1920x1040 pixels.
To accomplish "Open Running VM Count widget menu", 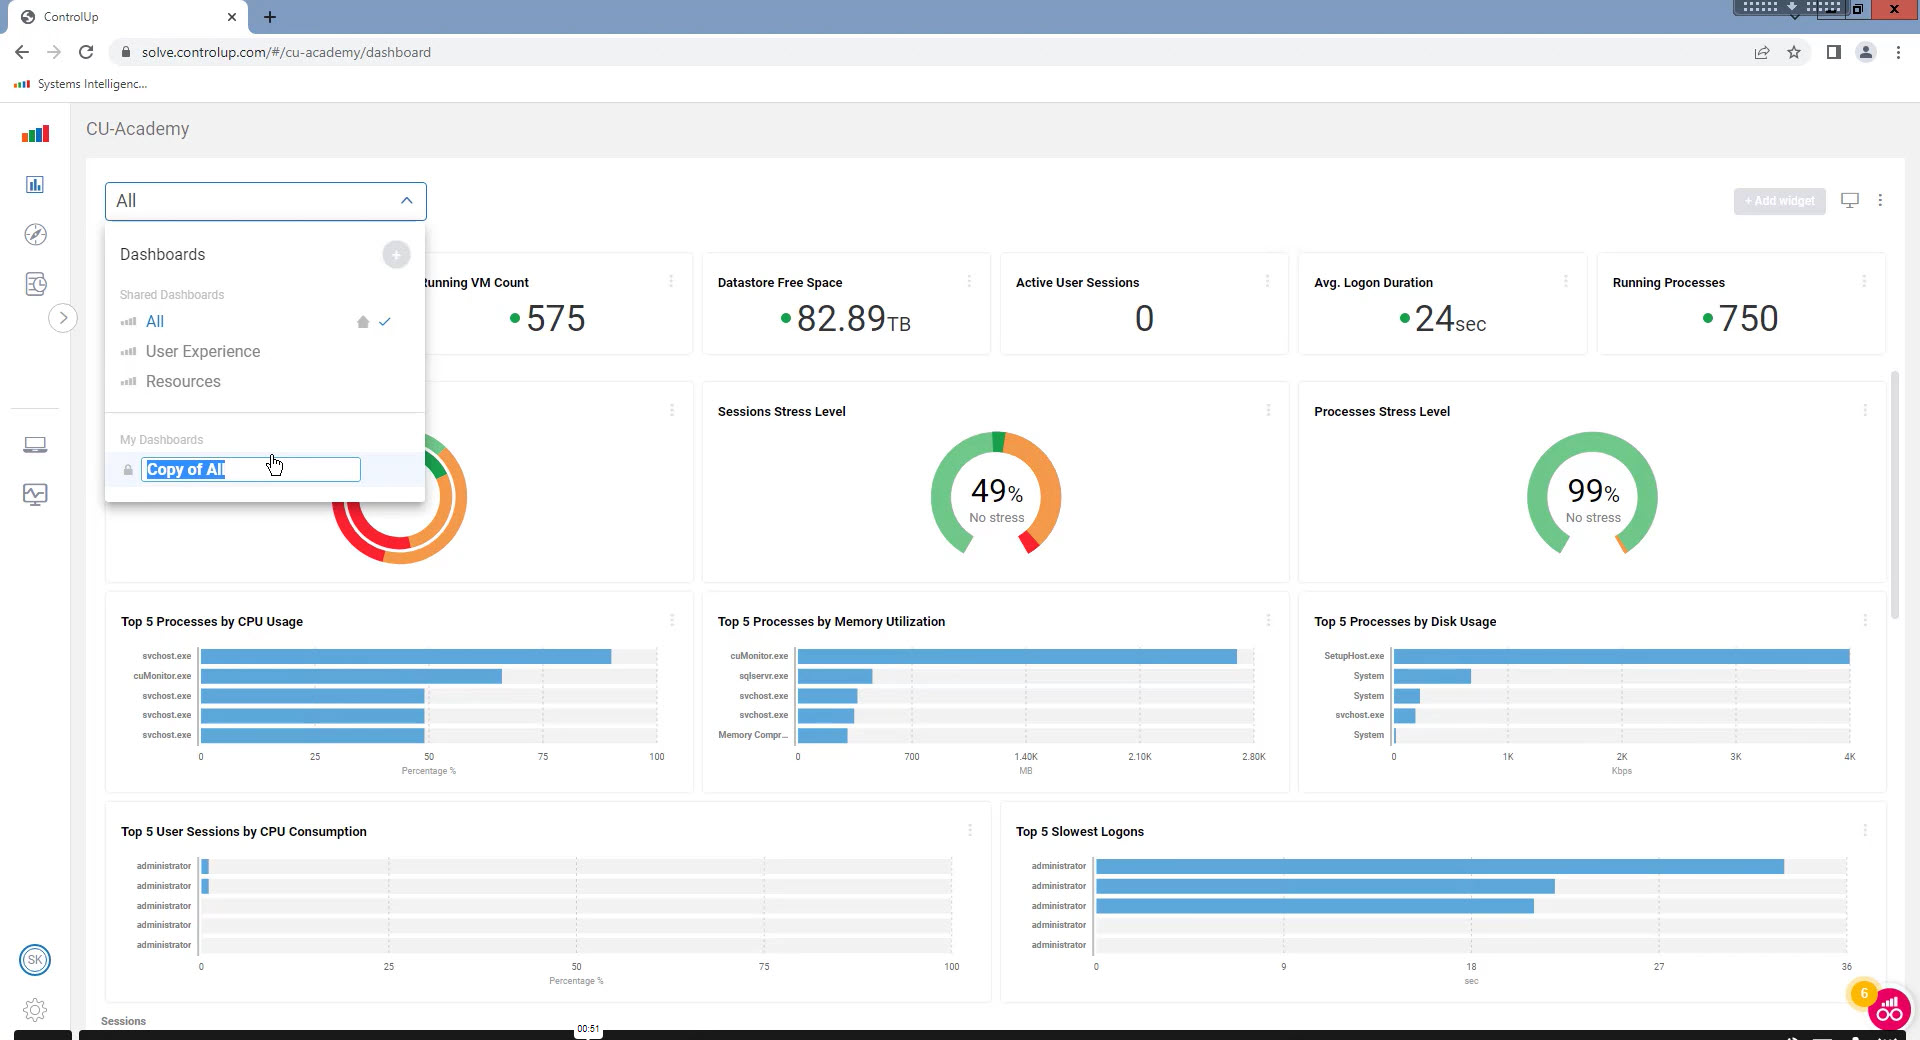I will click(x=671, y=282).
